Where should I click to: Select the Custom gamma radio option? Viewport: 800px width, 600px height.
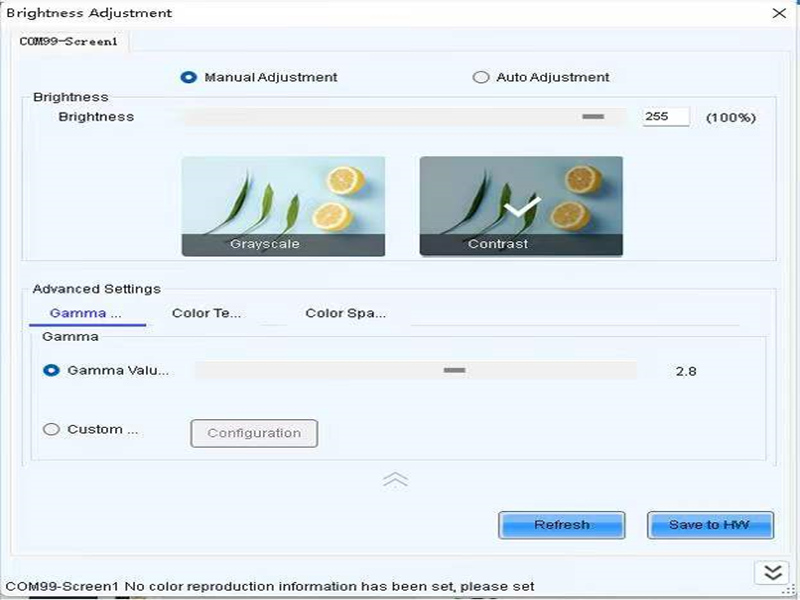52,429
